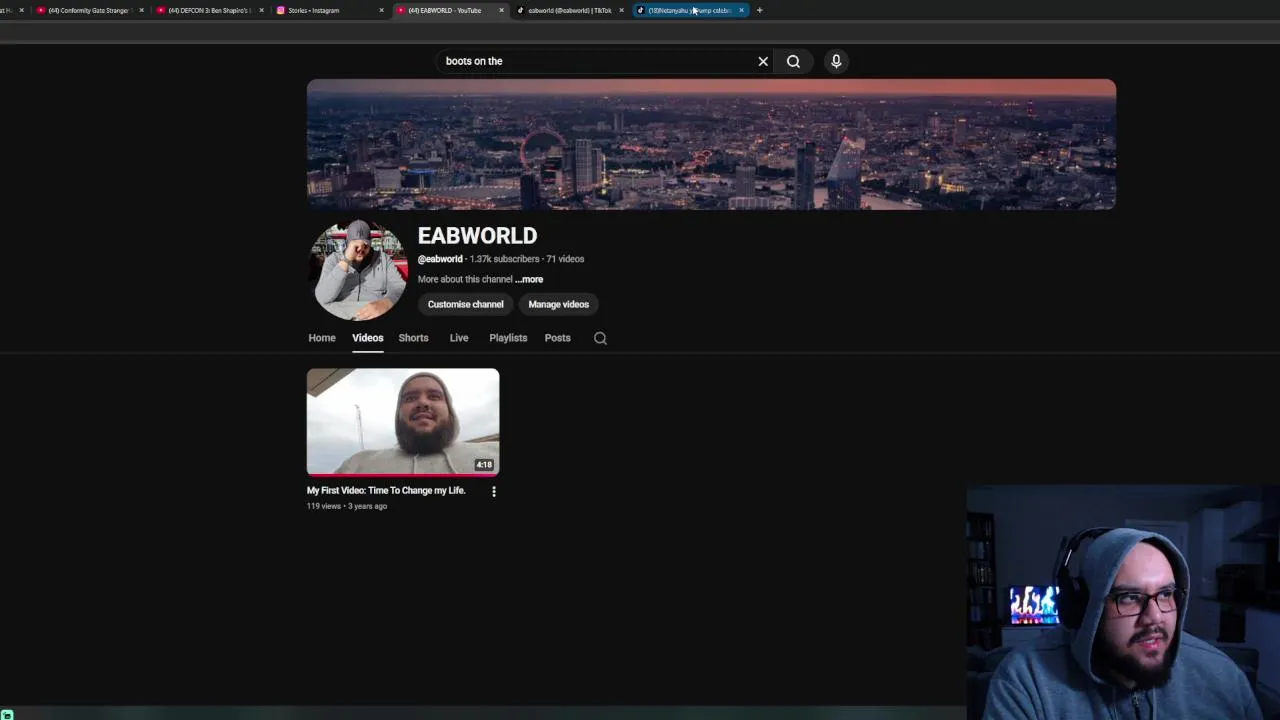Close the EABWORLD YouTube tab
This screenshot has width=1280, height=720.
click(x=501, y=10)
